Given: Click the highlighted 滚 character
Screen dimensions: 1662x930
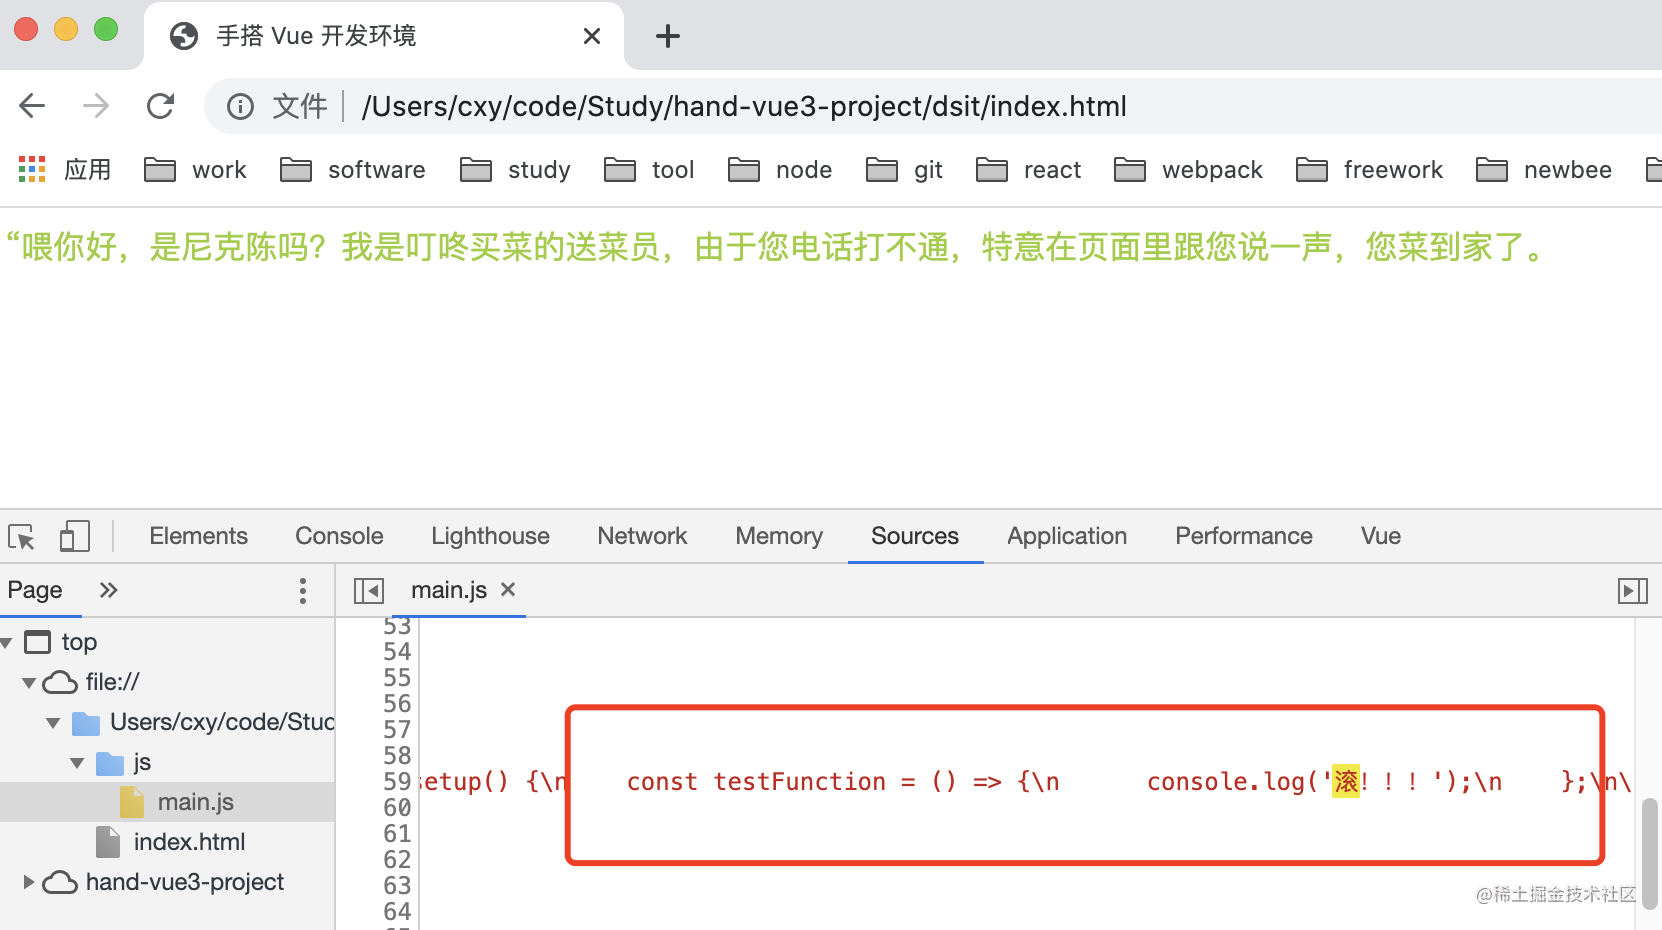Looking at the screenshot, I should click(x=1345, y=781).
